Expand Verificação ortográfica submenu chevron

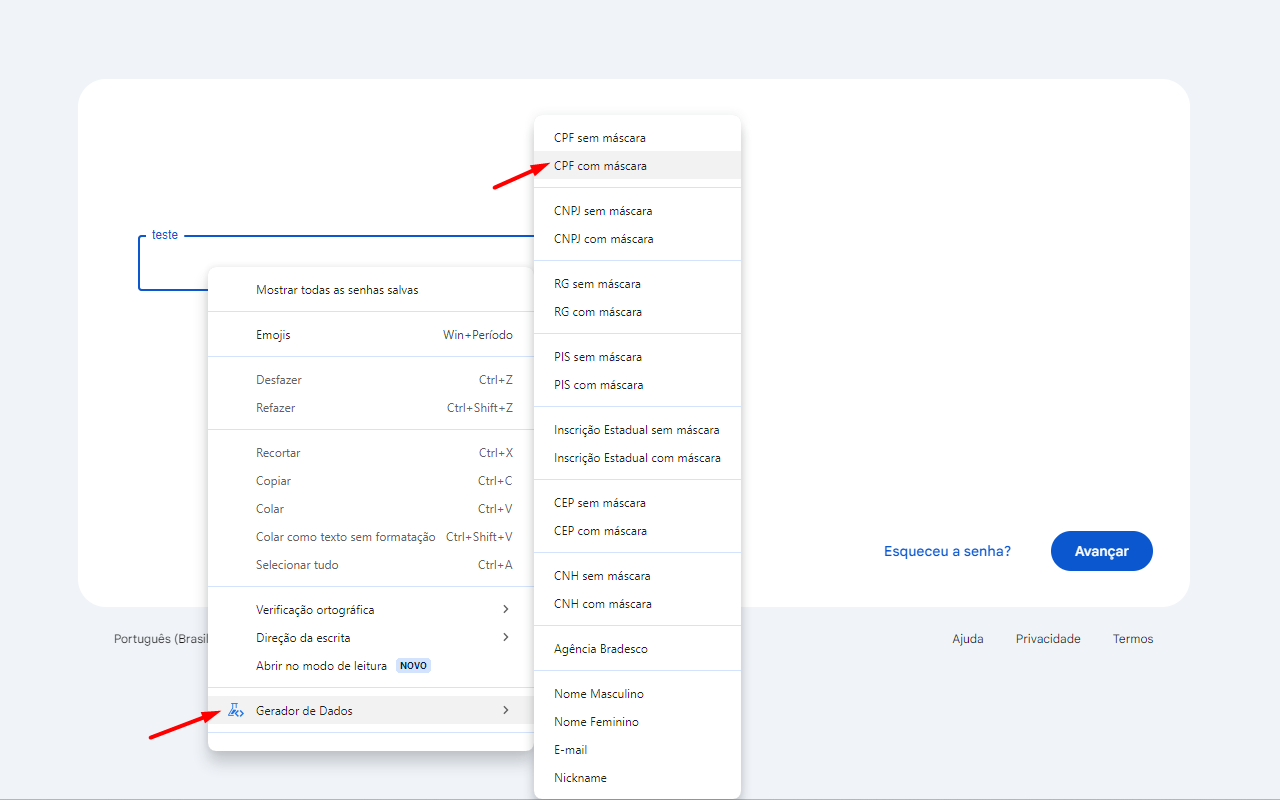click(x=506, y=609)
